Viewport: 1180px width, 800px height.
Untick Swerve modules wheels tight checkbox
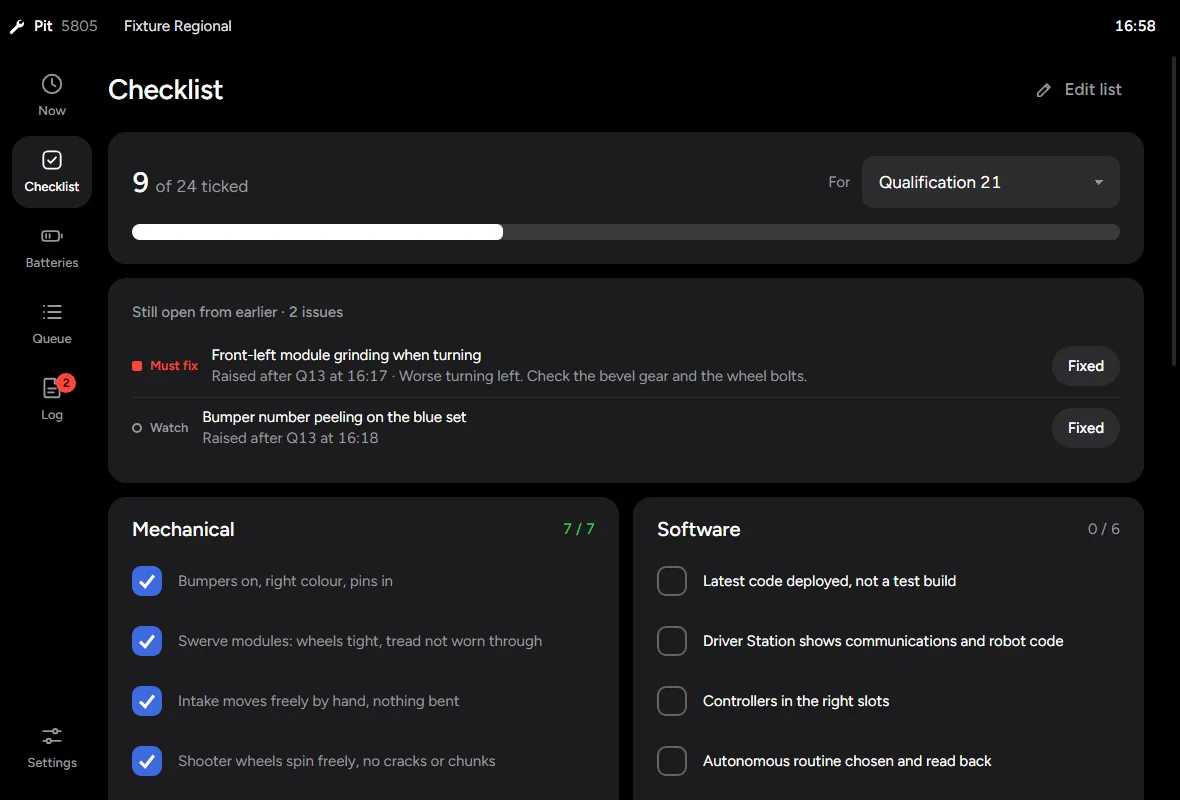(147, 641)
